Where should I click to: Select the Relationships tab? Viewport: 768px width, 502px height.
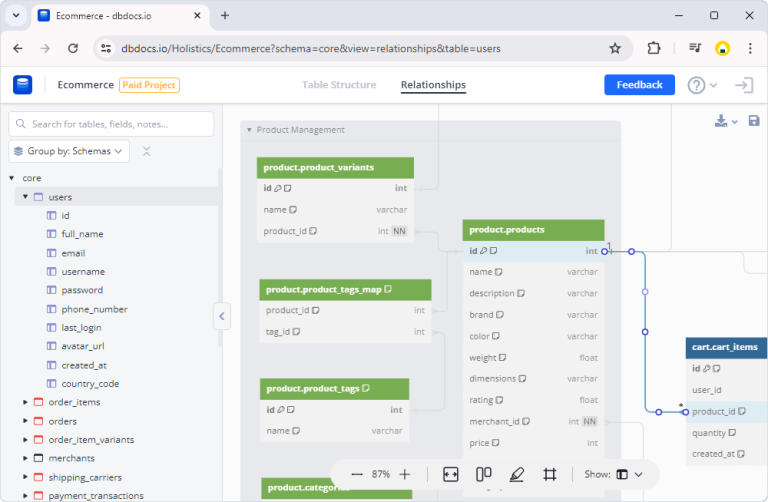click(x=433, y=85)
